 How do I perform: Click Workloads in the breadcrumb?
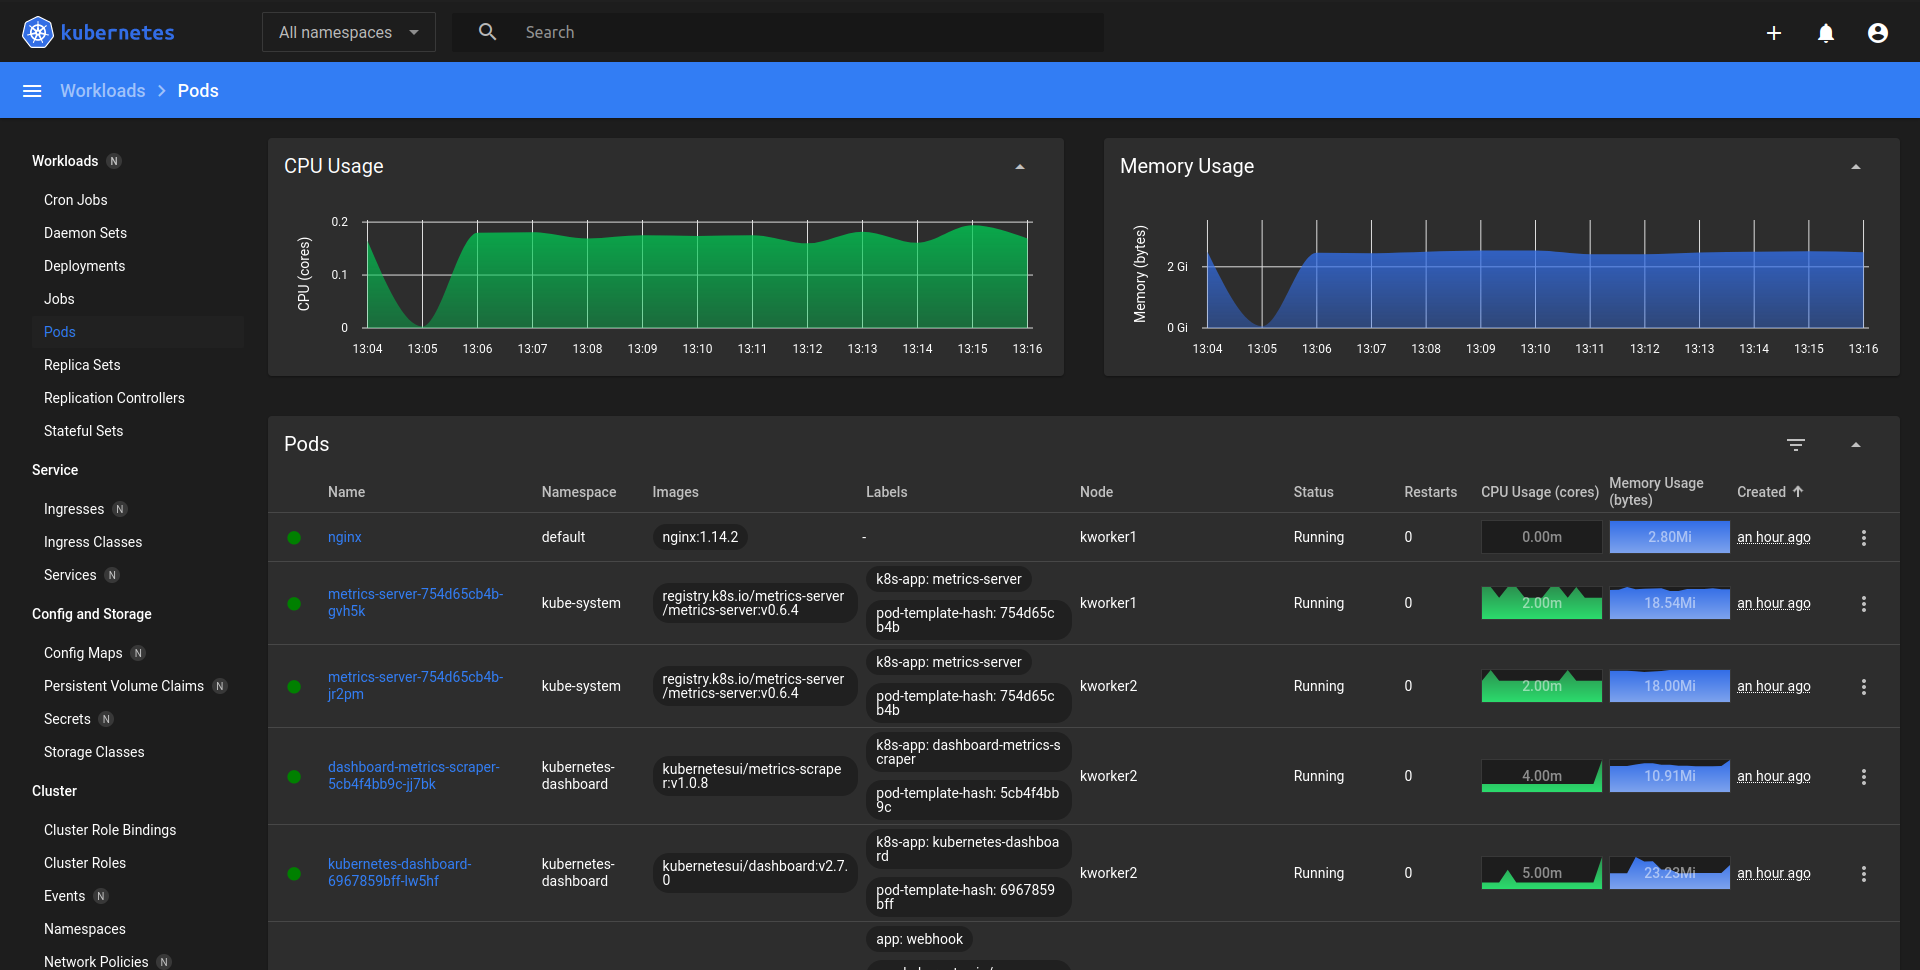[x=102, y=91]
